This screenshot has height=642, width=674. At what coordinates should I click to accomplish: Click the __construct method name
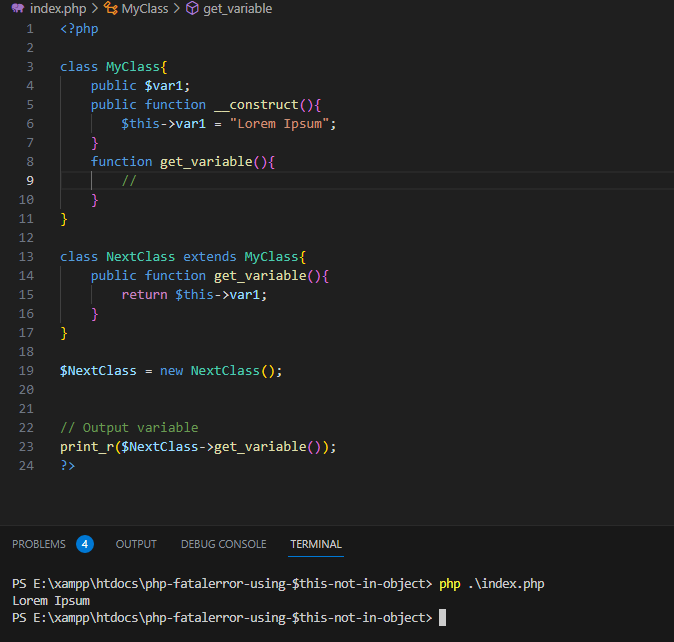coord(256,104)
